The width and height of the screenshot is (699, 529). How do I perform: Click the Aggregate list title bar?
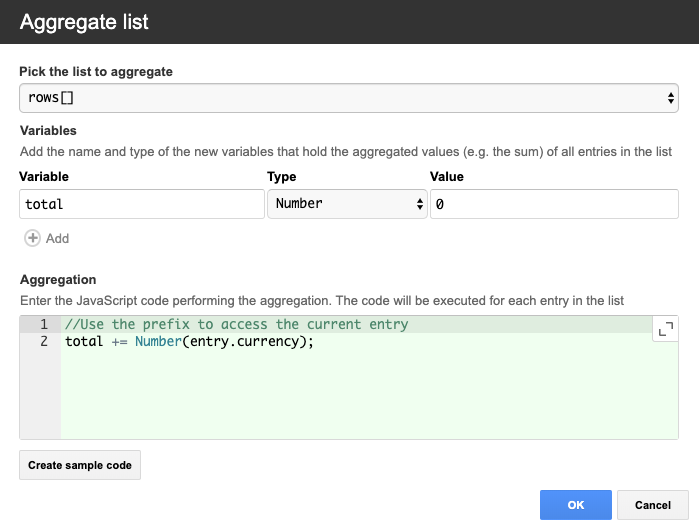click(x=350, y=22)
